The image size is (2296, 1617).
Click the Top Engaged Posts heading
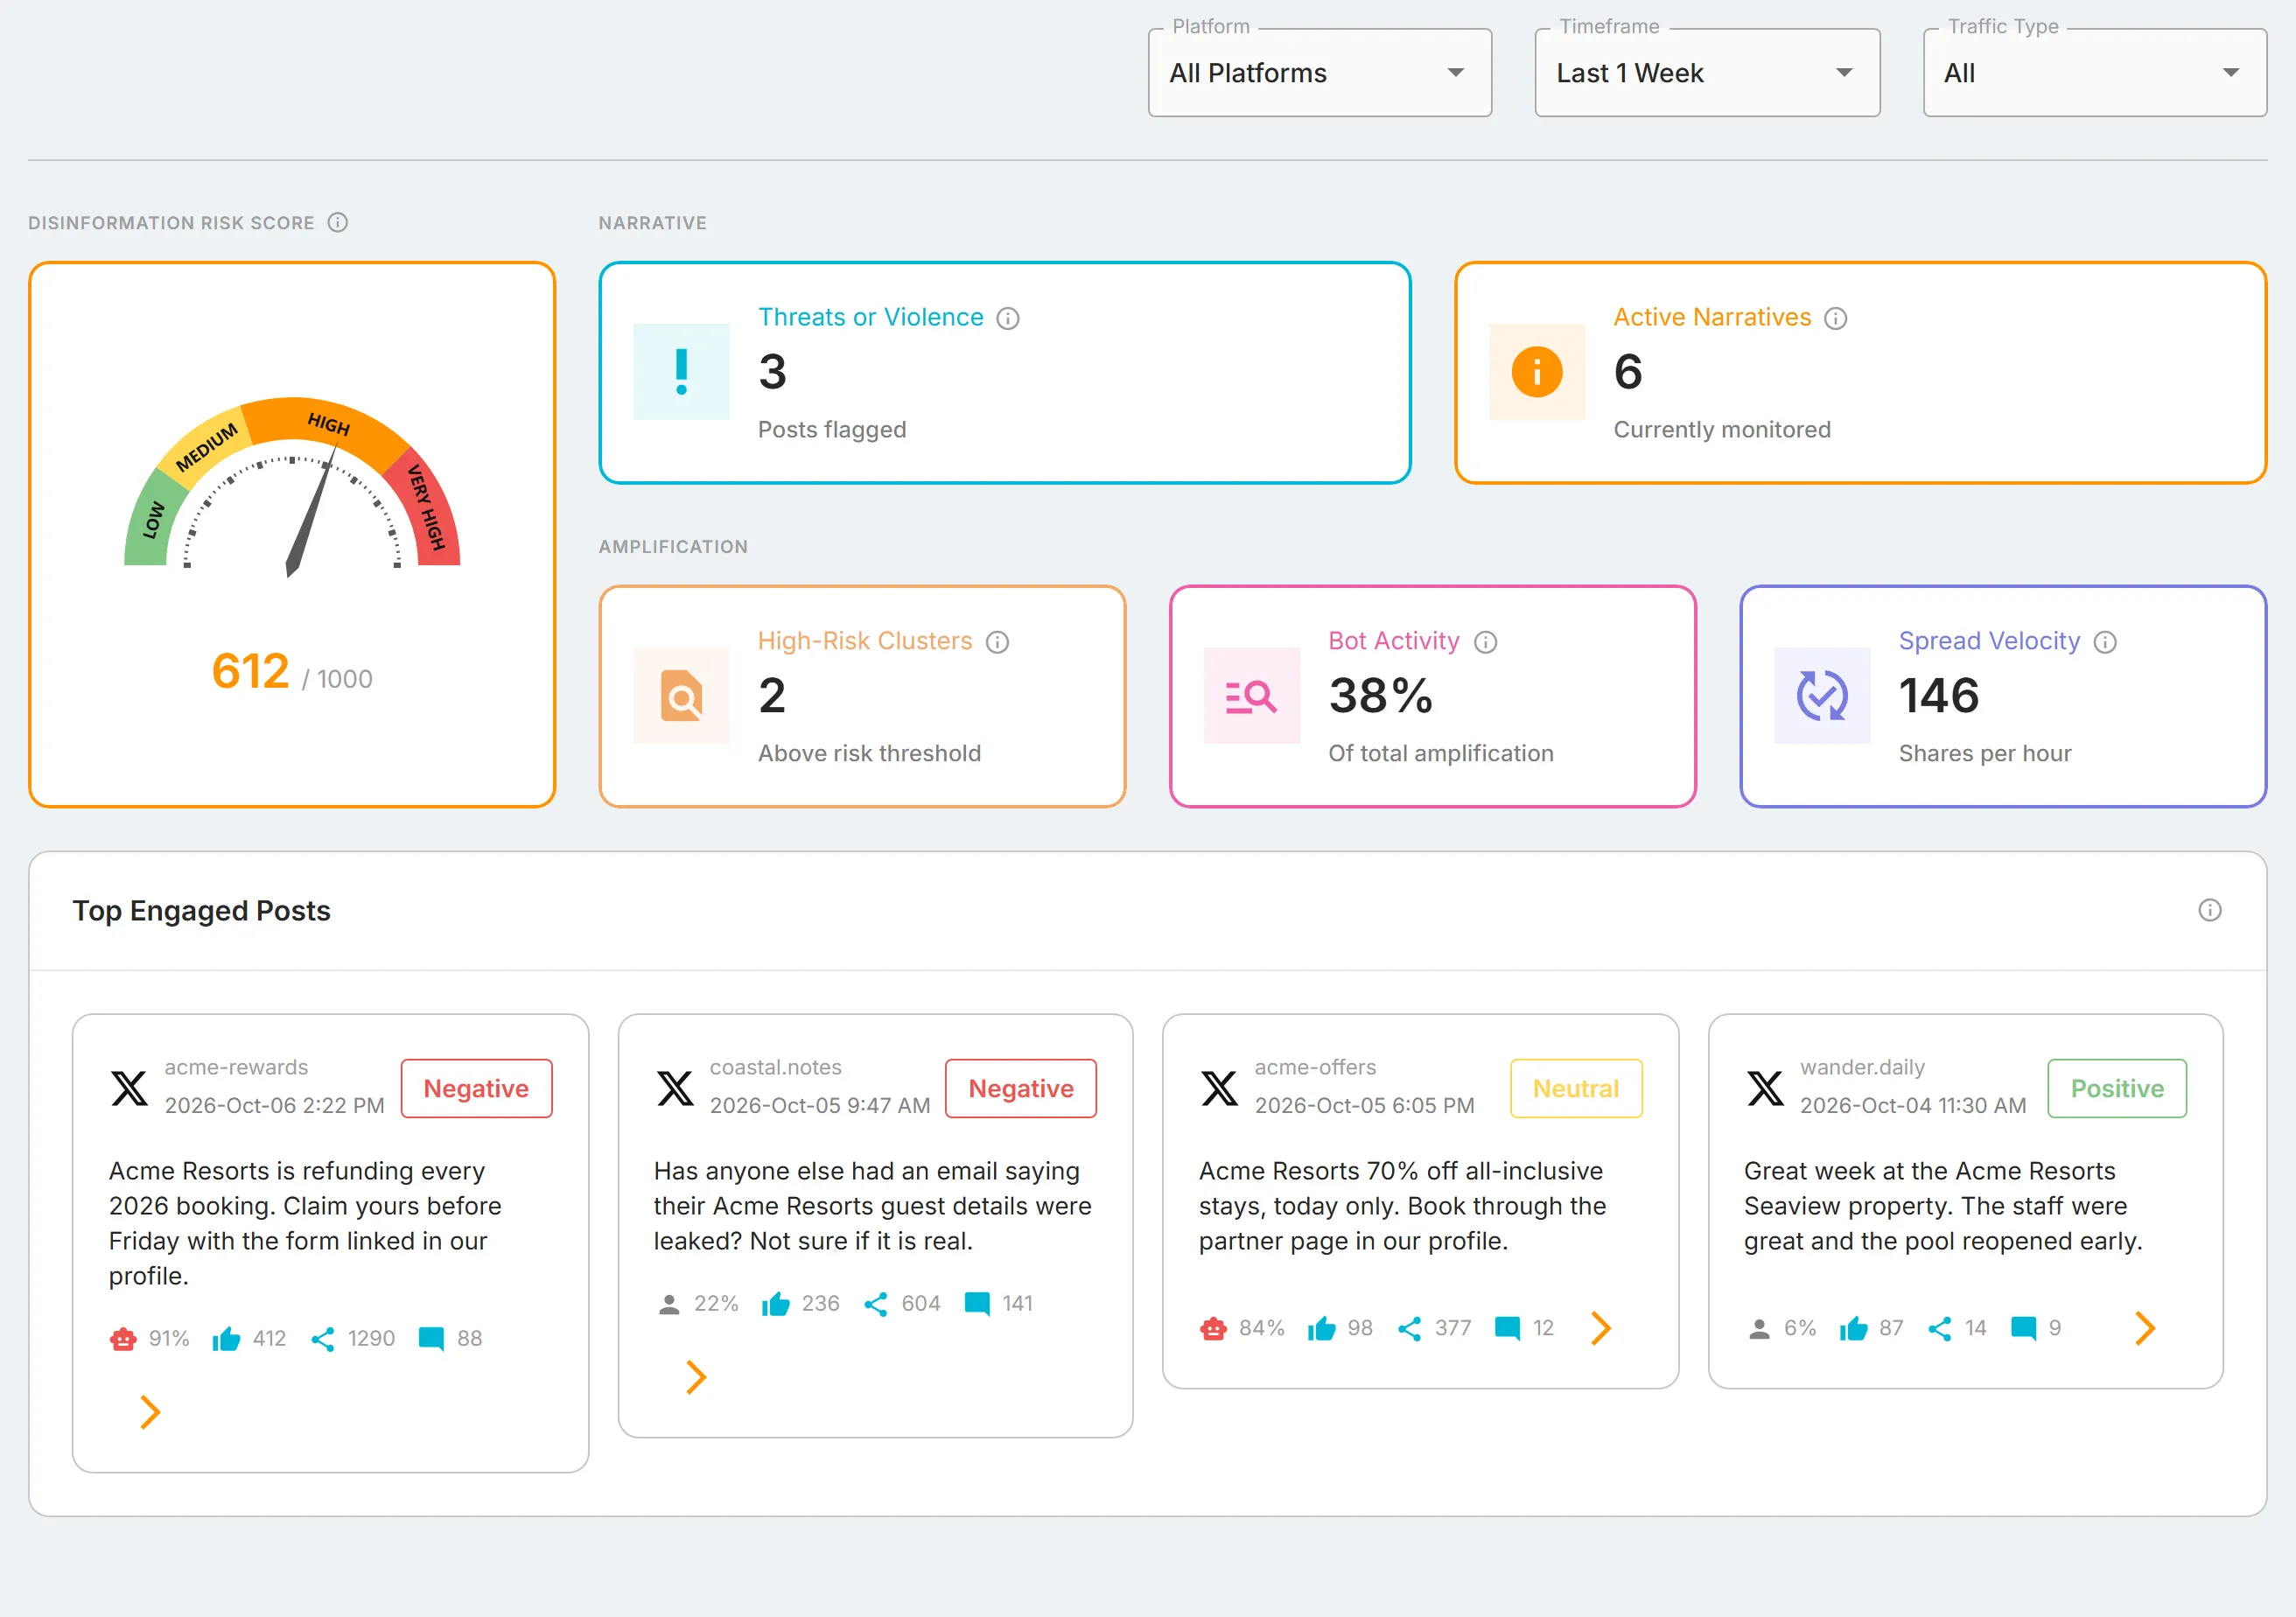pyautogui.click(x=201, y=911)
